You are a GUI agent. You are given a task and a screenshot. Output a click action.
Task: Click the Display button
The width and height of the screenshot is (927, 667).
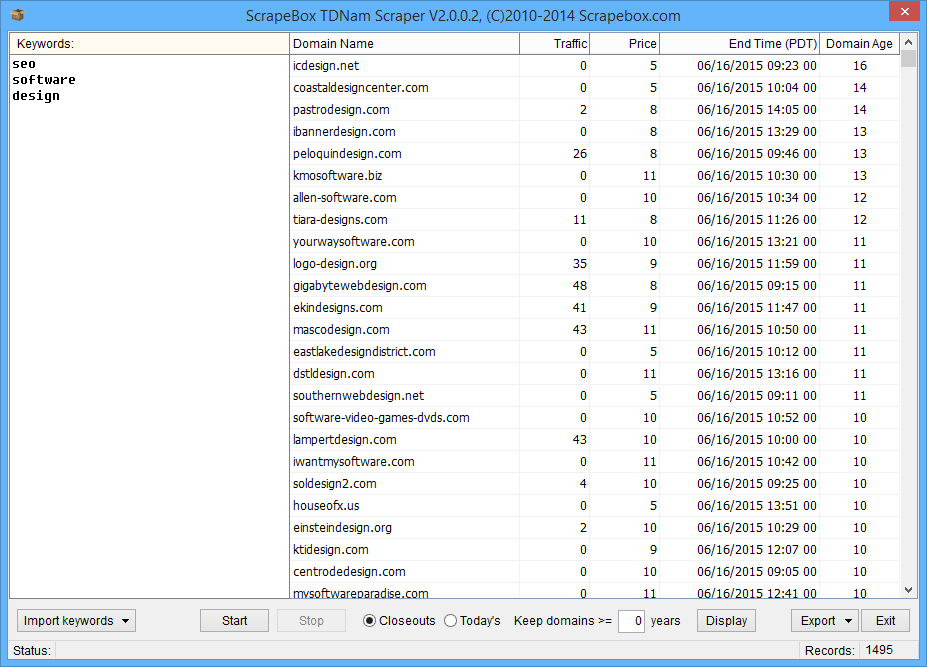tap(726, 621)
